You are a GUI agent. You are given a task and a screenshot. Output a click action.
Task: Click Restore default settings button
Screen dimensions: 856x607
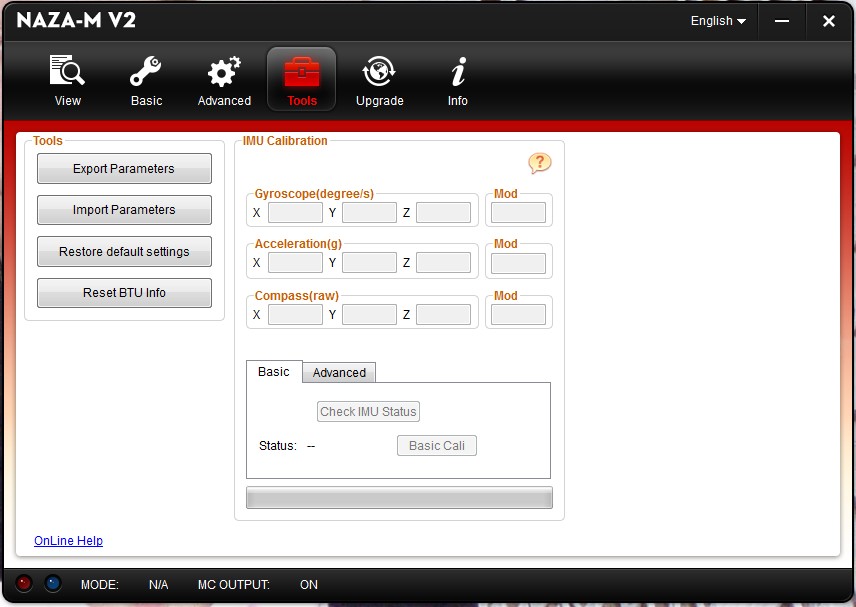click(124, 252)
